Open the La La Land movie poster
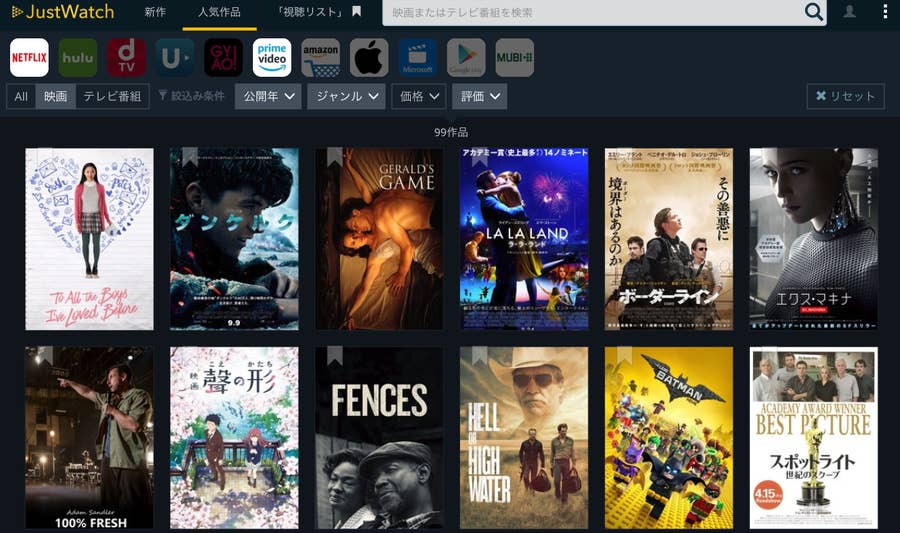This screenshot has height=533, width=900. 524,239
